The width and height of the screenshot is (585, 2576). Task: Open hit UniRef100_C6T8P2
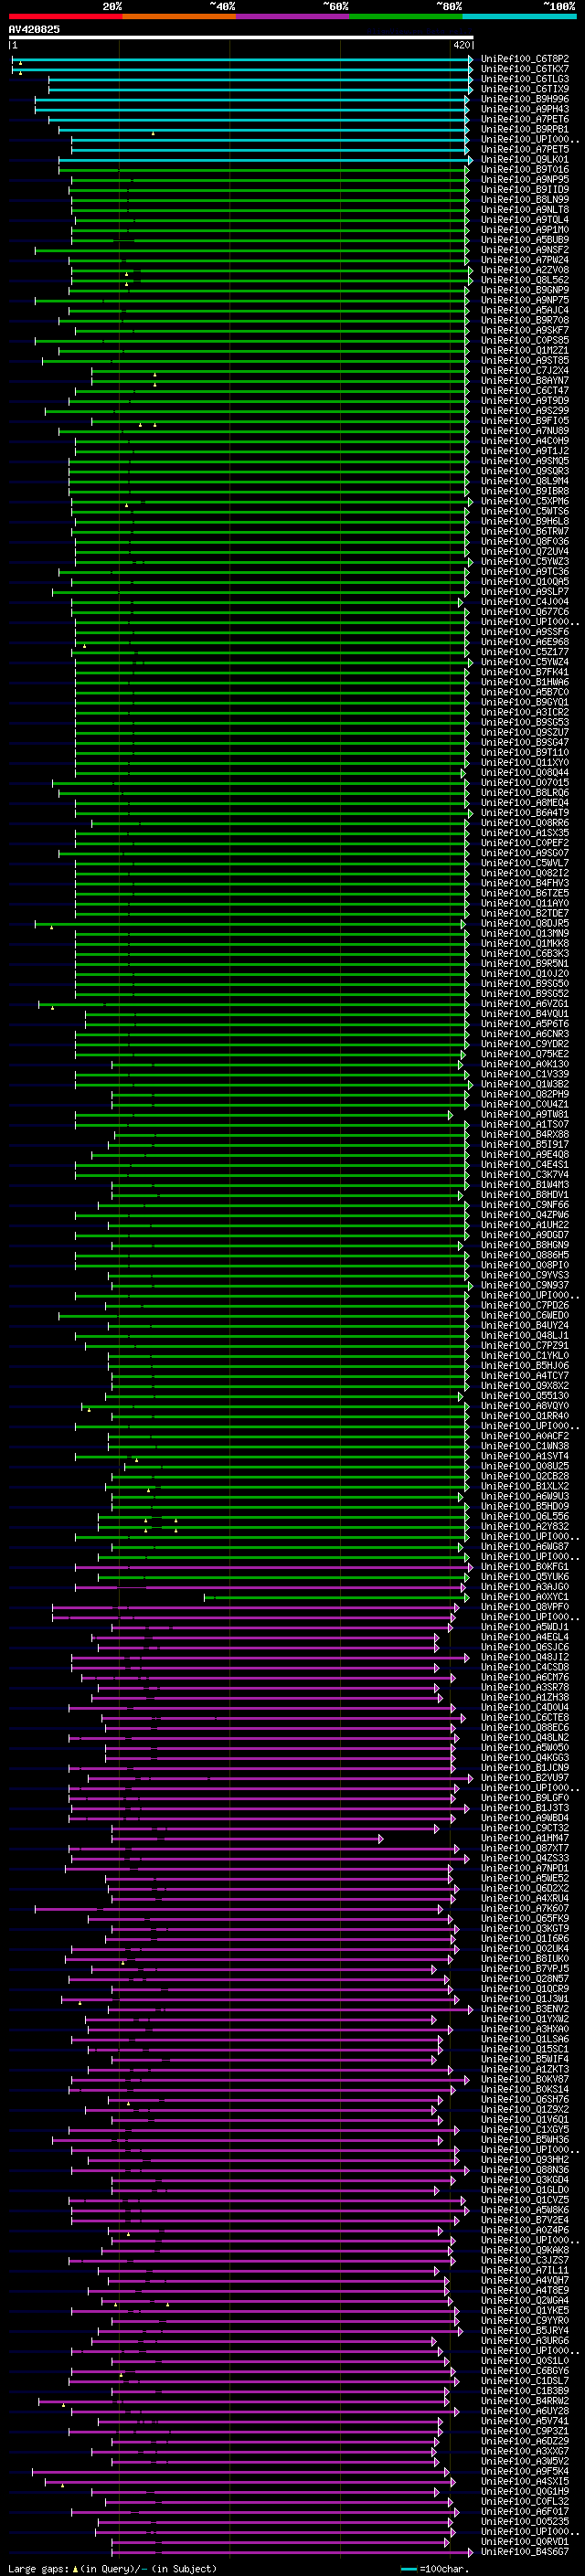(525, 59)
